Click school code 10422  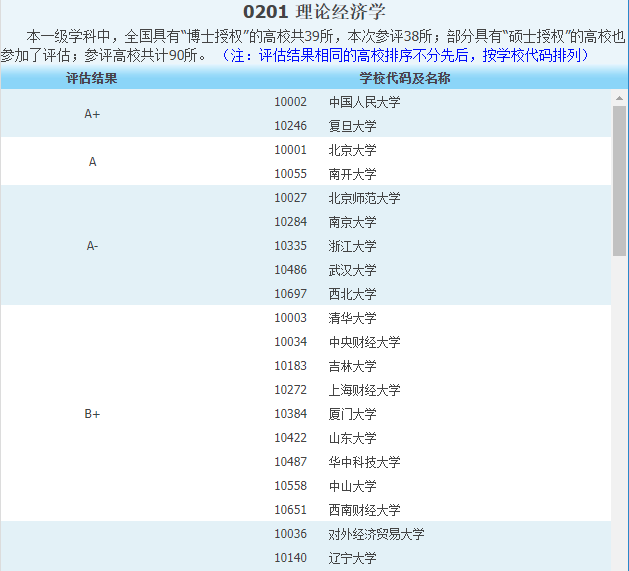(290, 438)
